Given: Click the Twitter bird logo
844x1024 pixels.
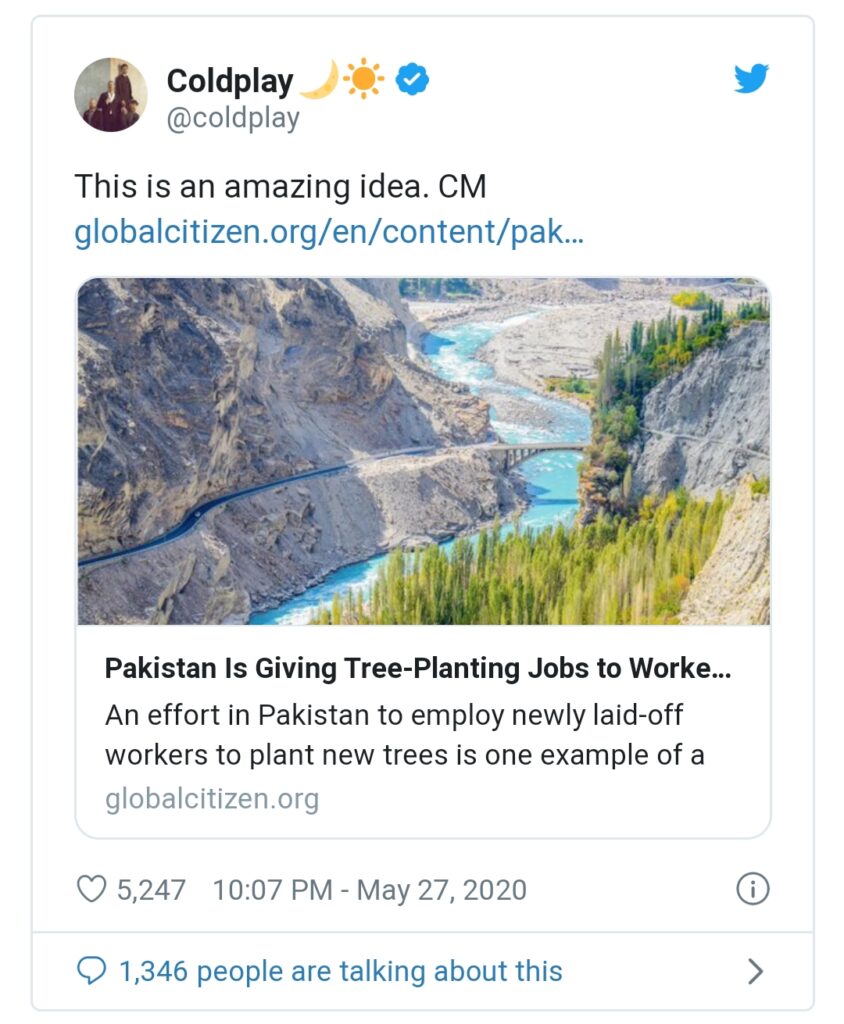Looking at the screenshot, I should point(751,78).
